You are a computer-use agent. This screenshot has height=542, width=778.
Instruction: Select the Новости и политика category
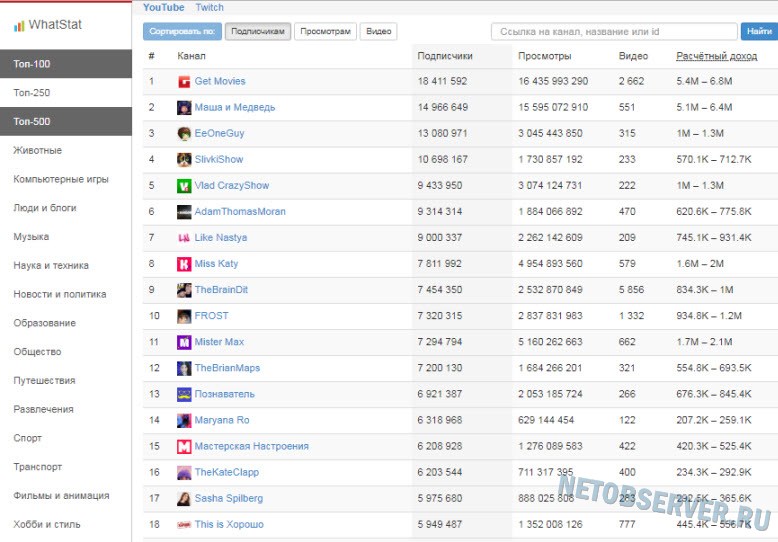tap(60, 294)
